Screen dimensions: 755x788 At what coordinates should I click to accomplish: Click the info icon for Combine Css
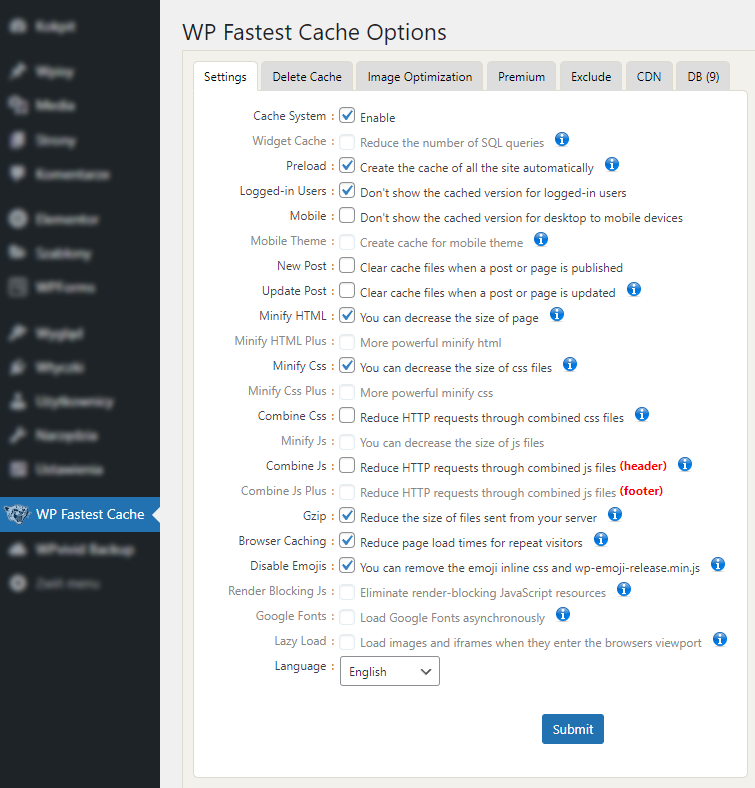click(641, 415)
